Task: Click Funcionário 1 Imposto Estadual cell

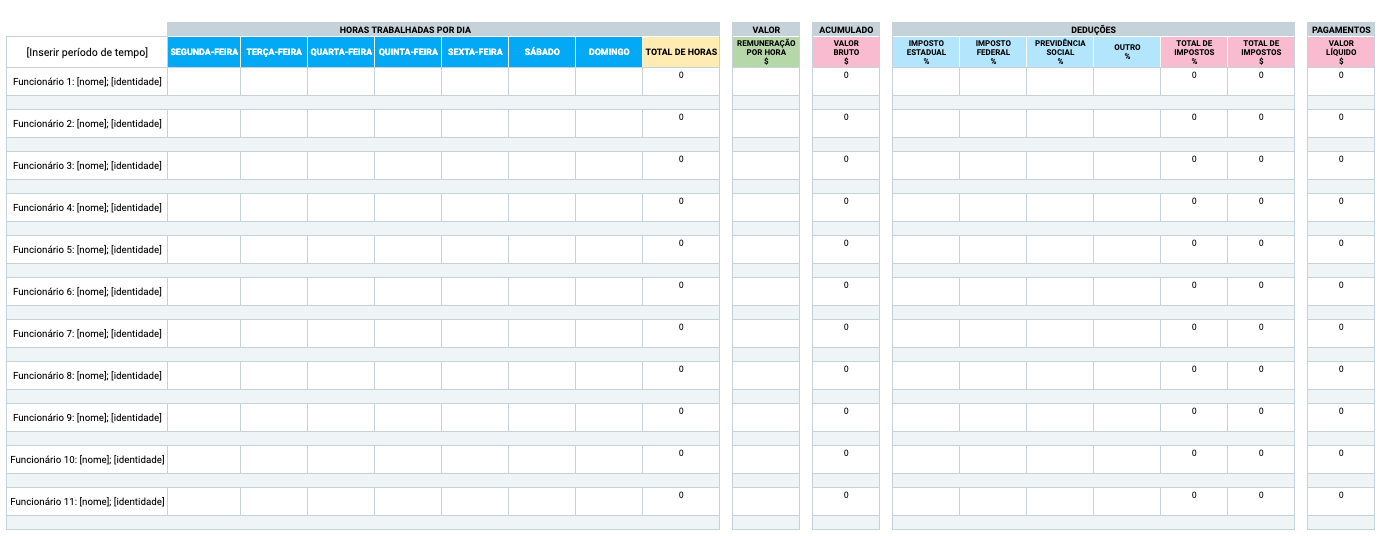Action: [926, 82]
